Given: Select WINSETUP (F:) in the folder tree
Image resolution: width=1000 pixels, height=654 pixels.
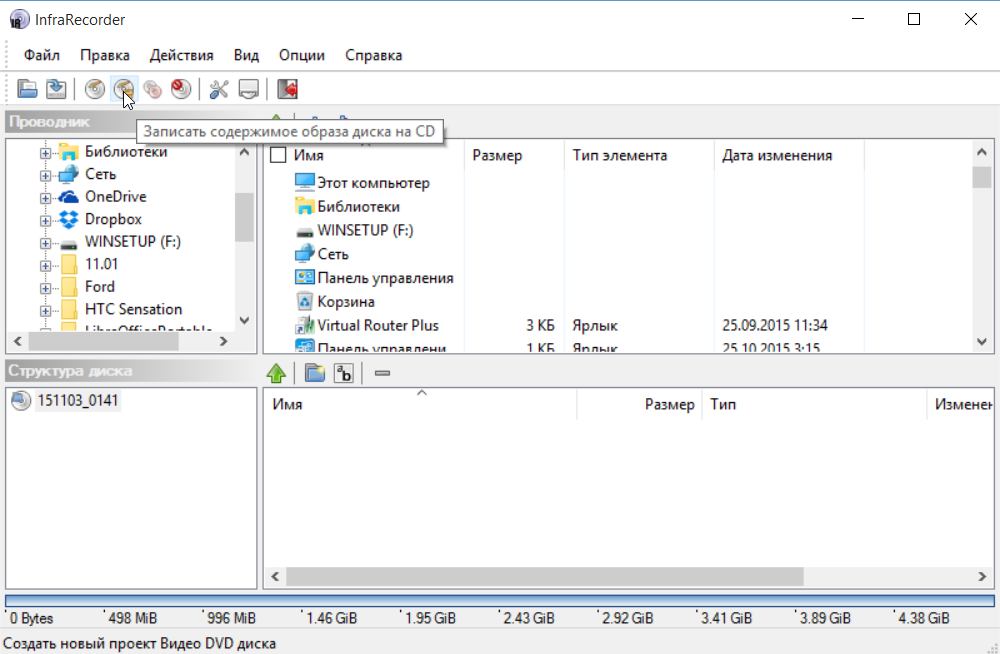Looking at the screenshot, I should [133, 242].
